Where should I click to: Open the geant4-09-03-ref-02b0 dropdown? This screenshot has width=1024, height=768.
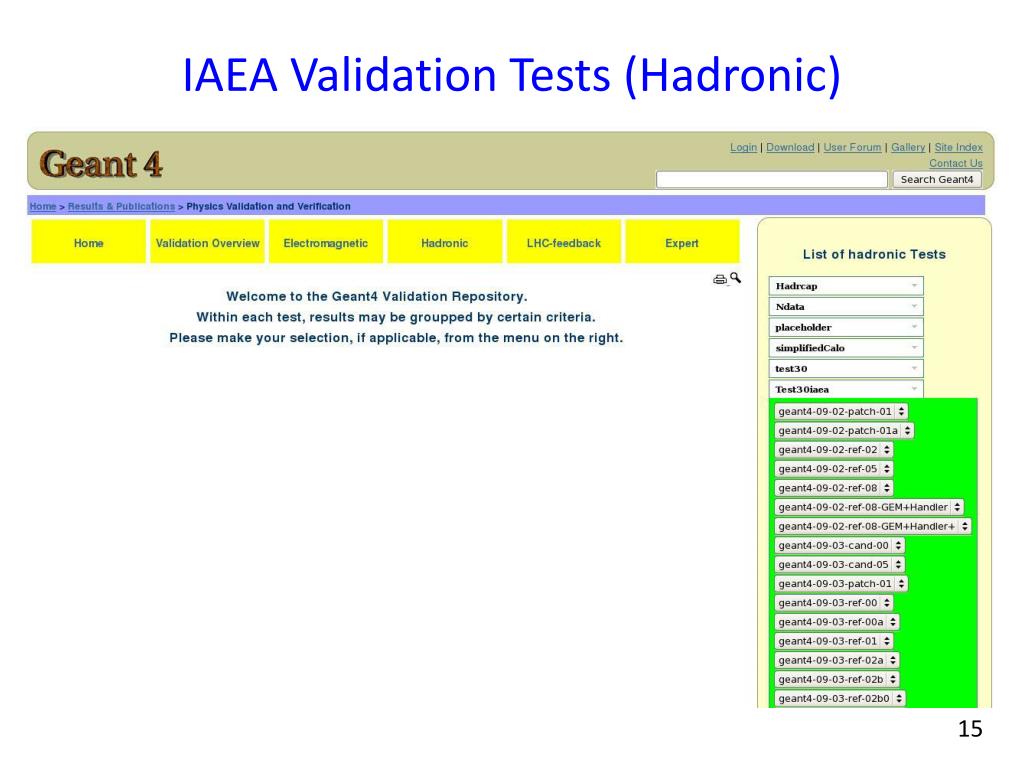840,698
